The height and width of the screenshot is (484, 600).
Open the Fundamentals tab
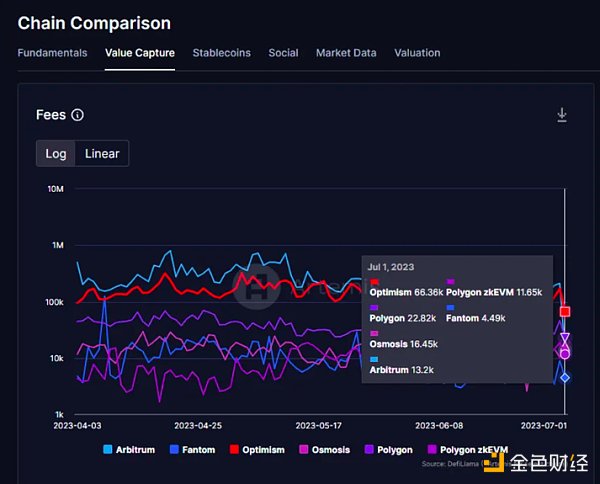click(x=52, y=53)
